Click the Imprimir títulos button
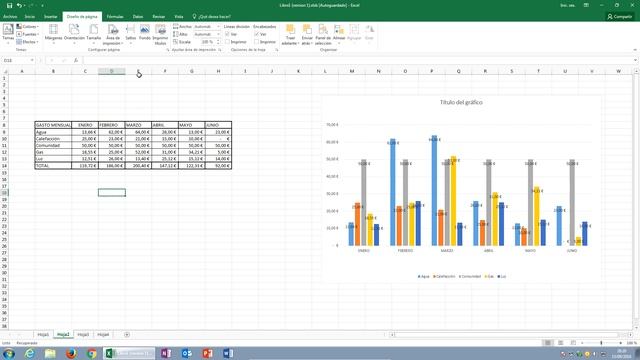640x360 pixels. click(x=160, y=34)
